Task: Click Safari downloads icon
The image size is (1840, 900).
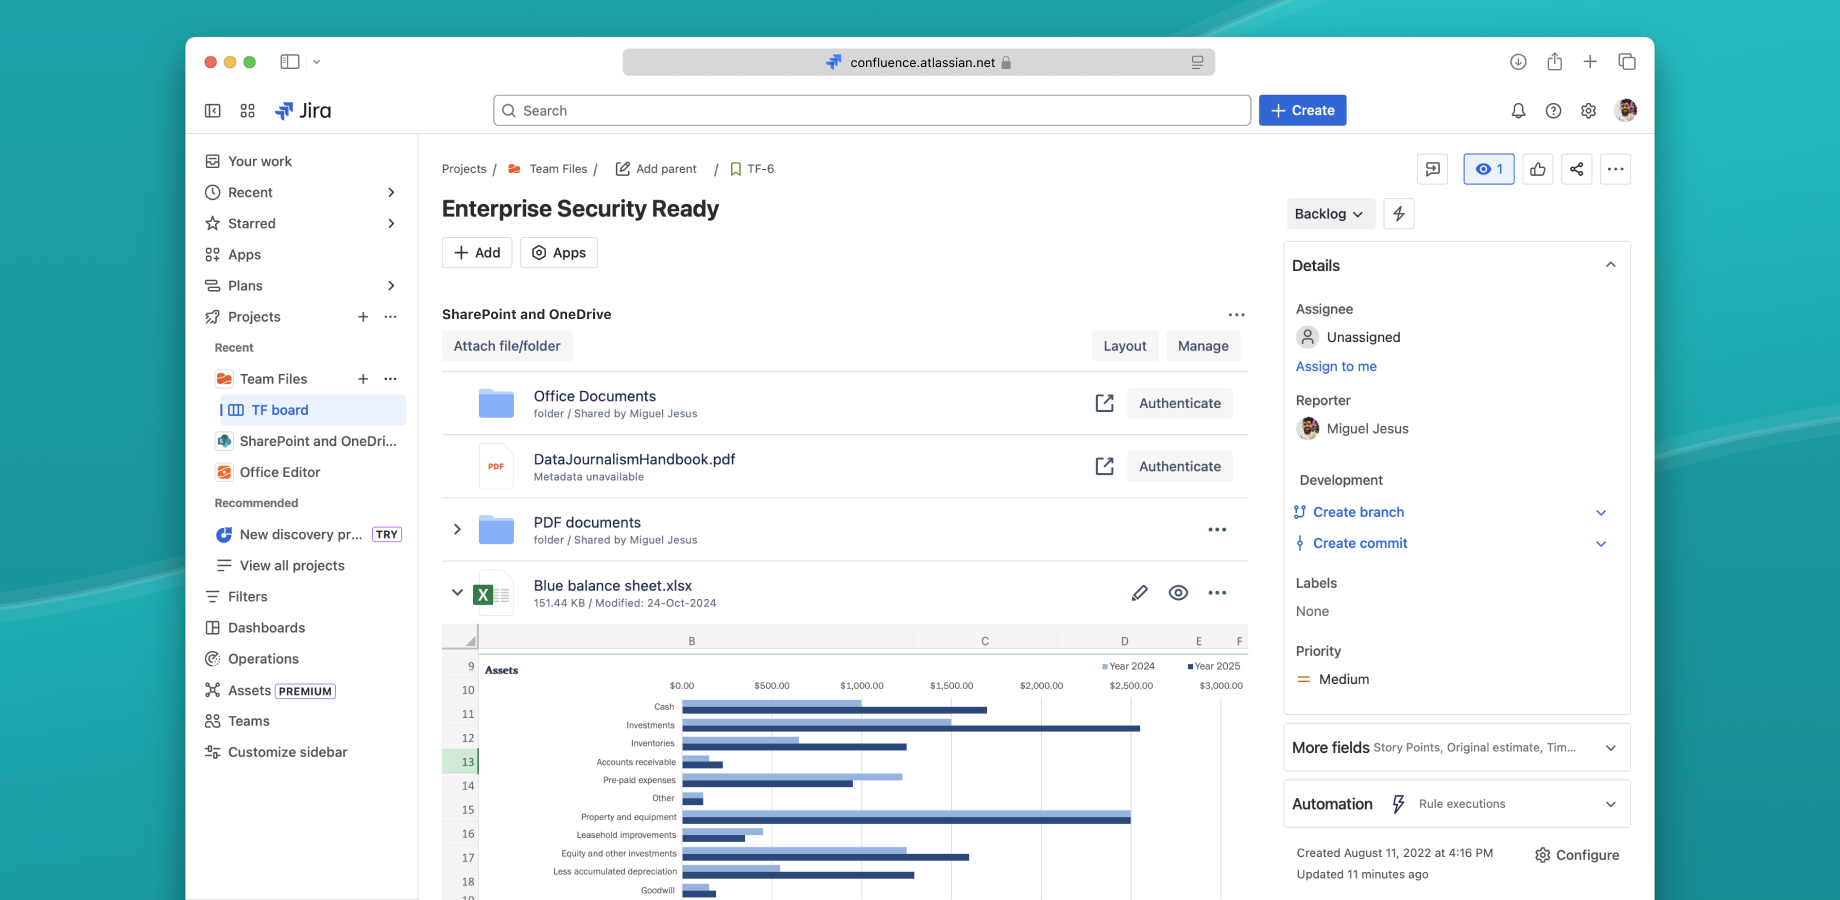Action: tap(1518, 62)
